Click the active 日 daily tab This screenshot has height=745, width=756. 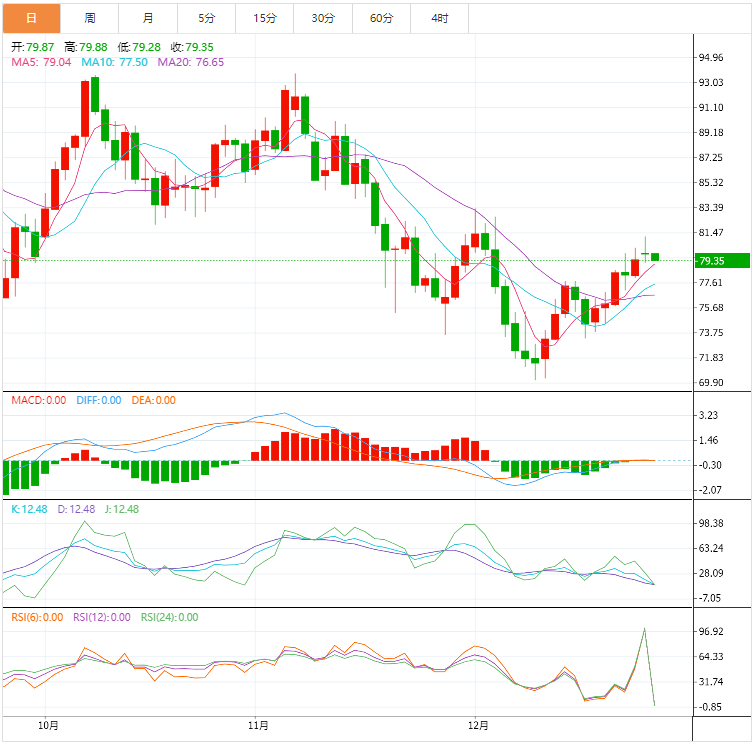[31, 18]
